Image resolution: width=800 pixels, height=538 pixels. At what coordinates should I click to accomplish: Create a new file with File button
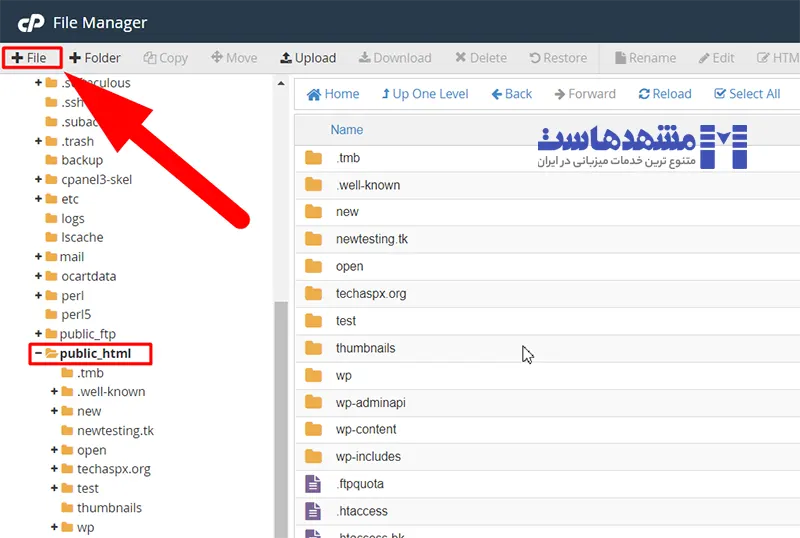(x=30, y=58)
